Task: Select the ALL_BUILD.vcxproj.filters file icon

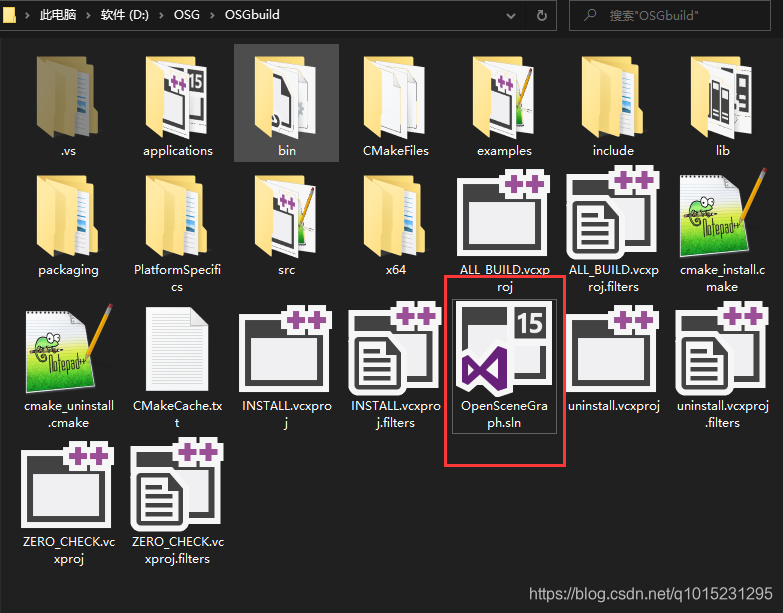Action: pos(613,212)
